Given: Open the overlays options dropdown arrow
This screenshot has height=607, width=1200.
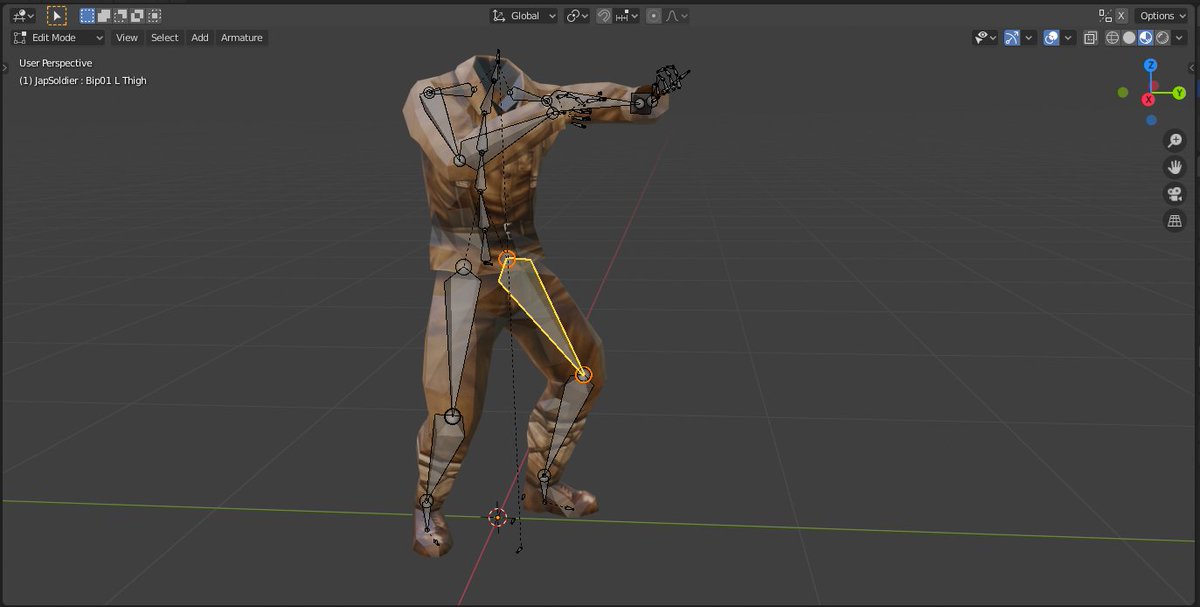Looking at the screenshot, I should 1068,38.
